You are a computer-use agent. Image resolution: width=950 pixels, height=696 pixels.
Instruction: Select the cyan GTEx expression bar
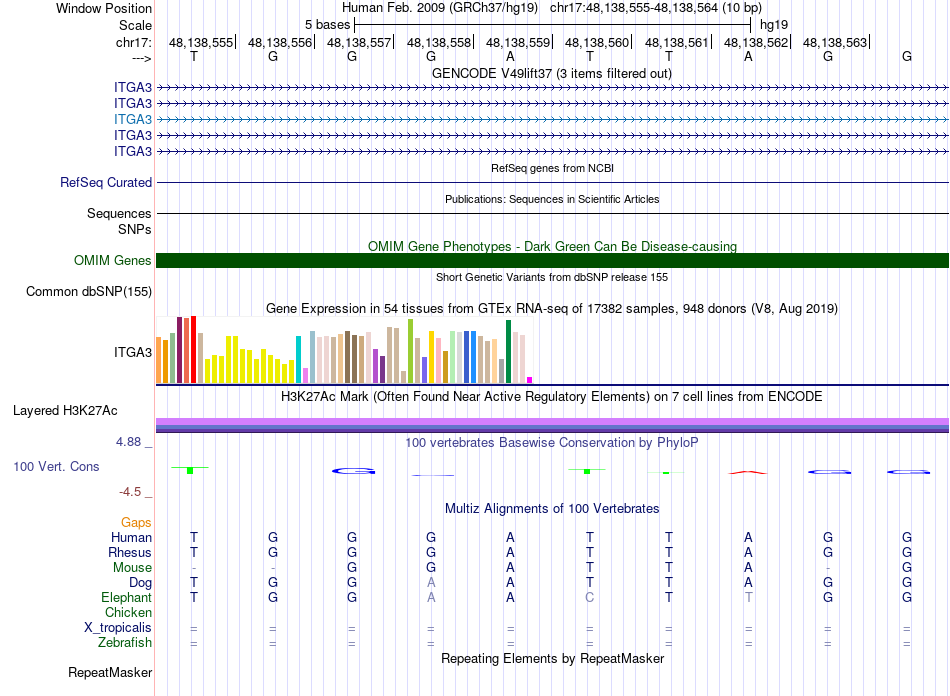[298, 359]
